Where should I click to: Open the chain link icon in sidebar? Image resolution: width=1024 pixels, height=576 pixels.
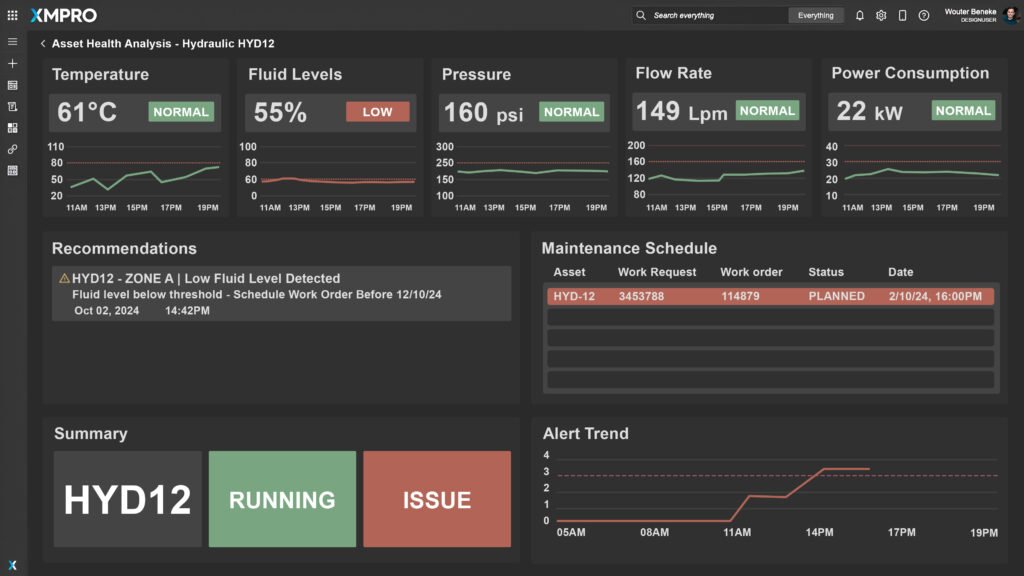[x=12, y=149]
